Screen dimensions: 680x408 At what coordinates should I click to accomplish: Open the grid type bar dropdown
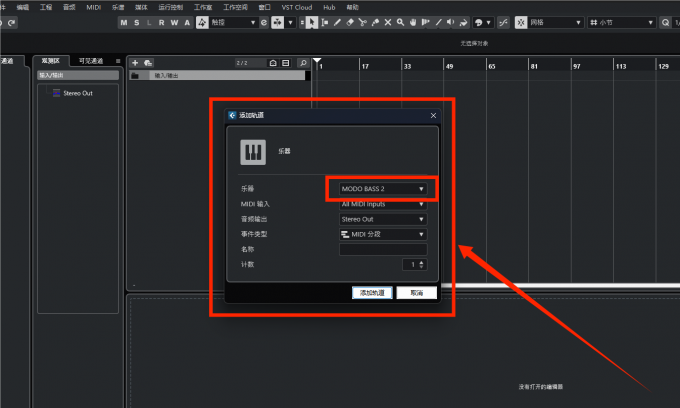click(621, 23)
